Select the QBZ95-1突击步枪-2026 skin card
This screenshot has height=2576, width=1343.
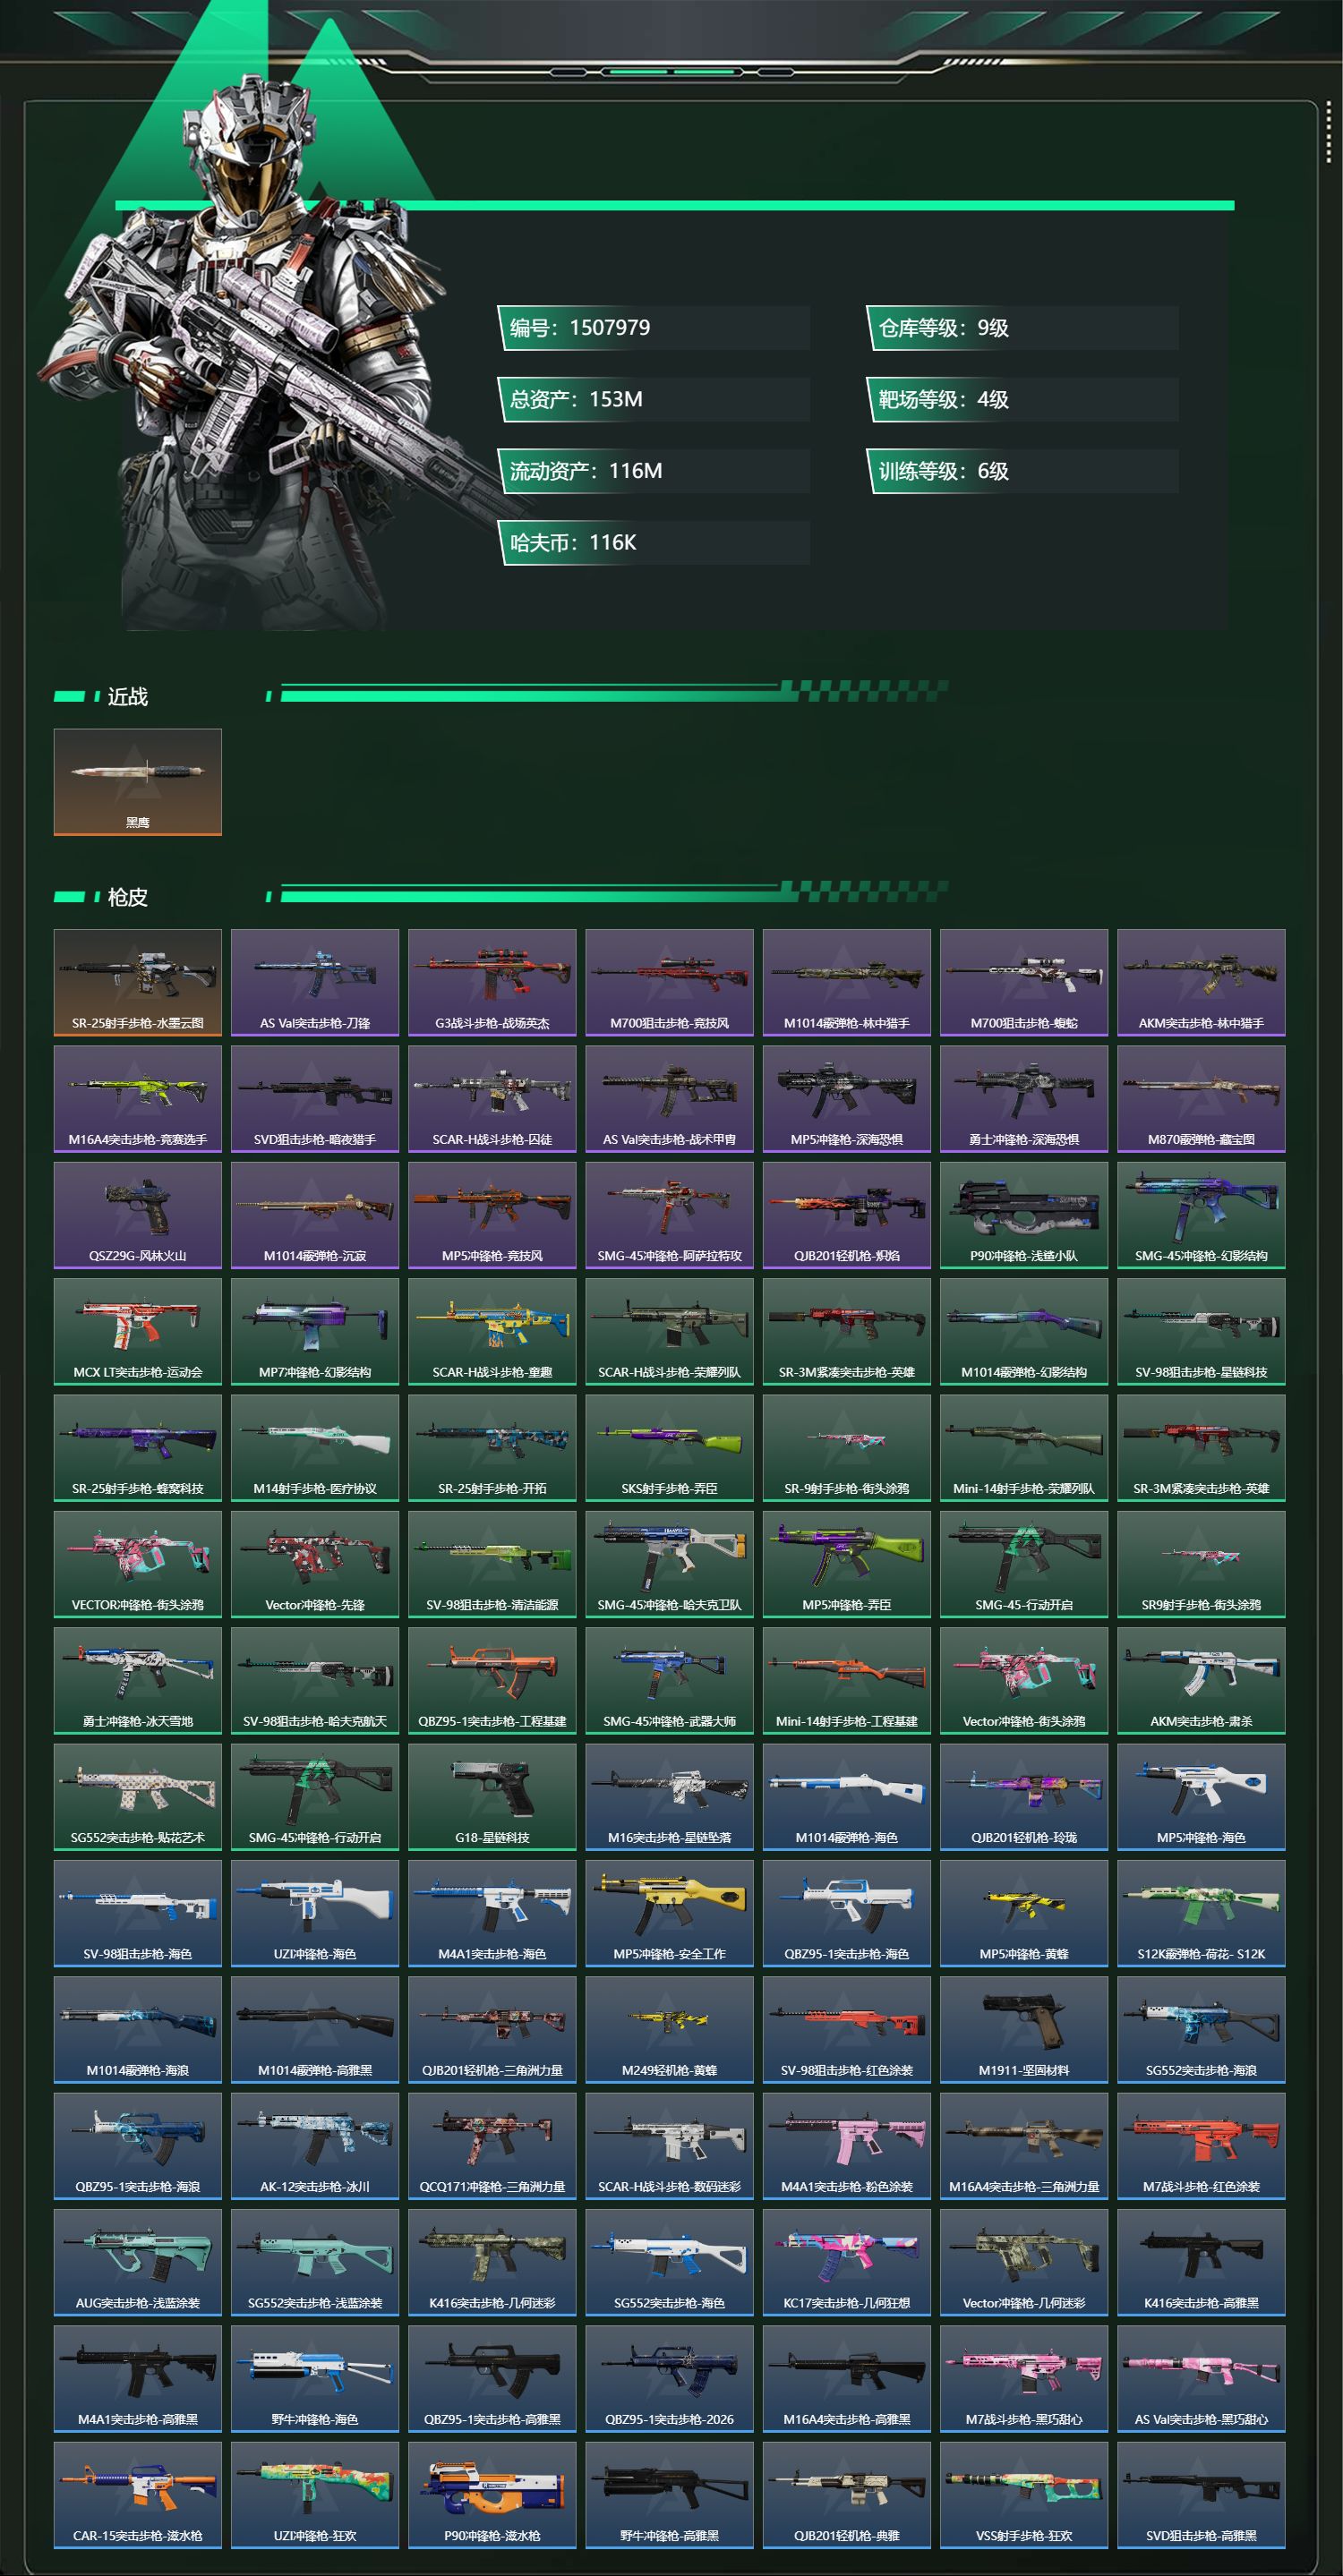point(670,2379)
